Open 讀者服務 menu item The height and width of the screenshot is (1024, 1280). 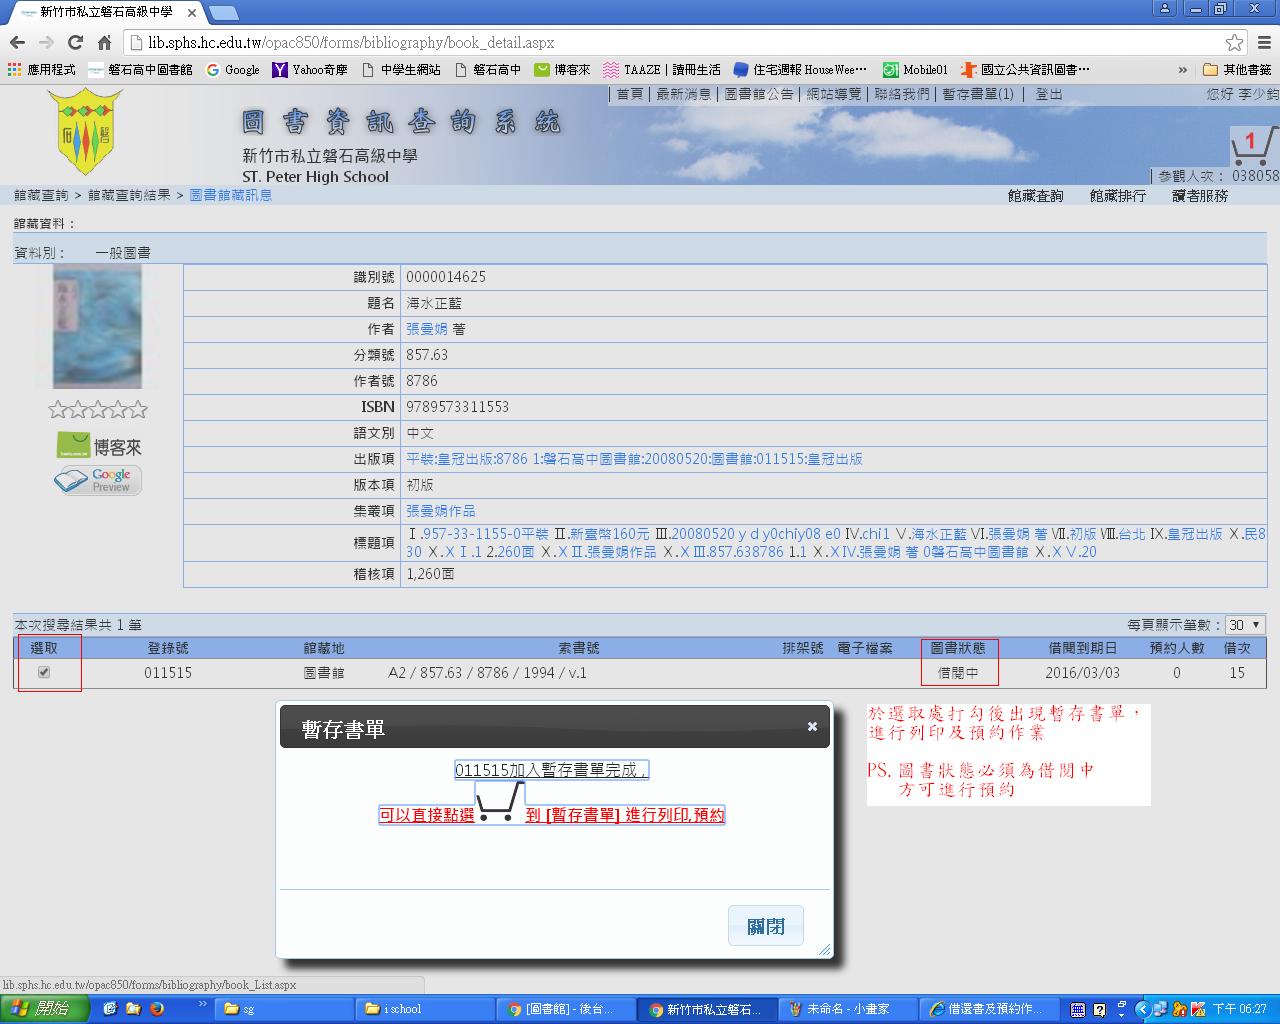1200,196
